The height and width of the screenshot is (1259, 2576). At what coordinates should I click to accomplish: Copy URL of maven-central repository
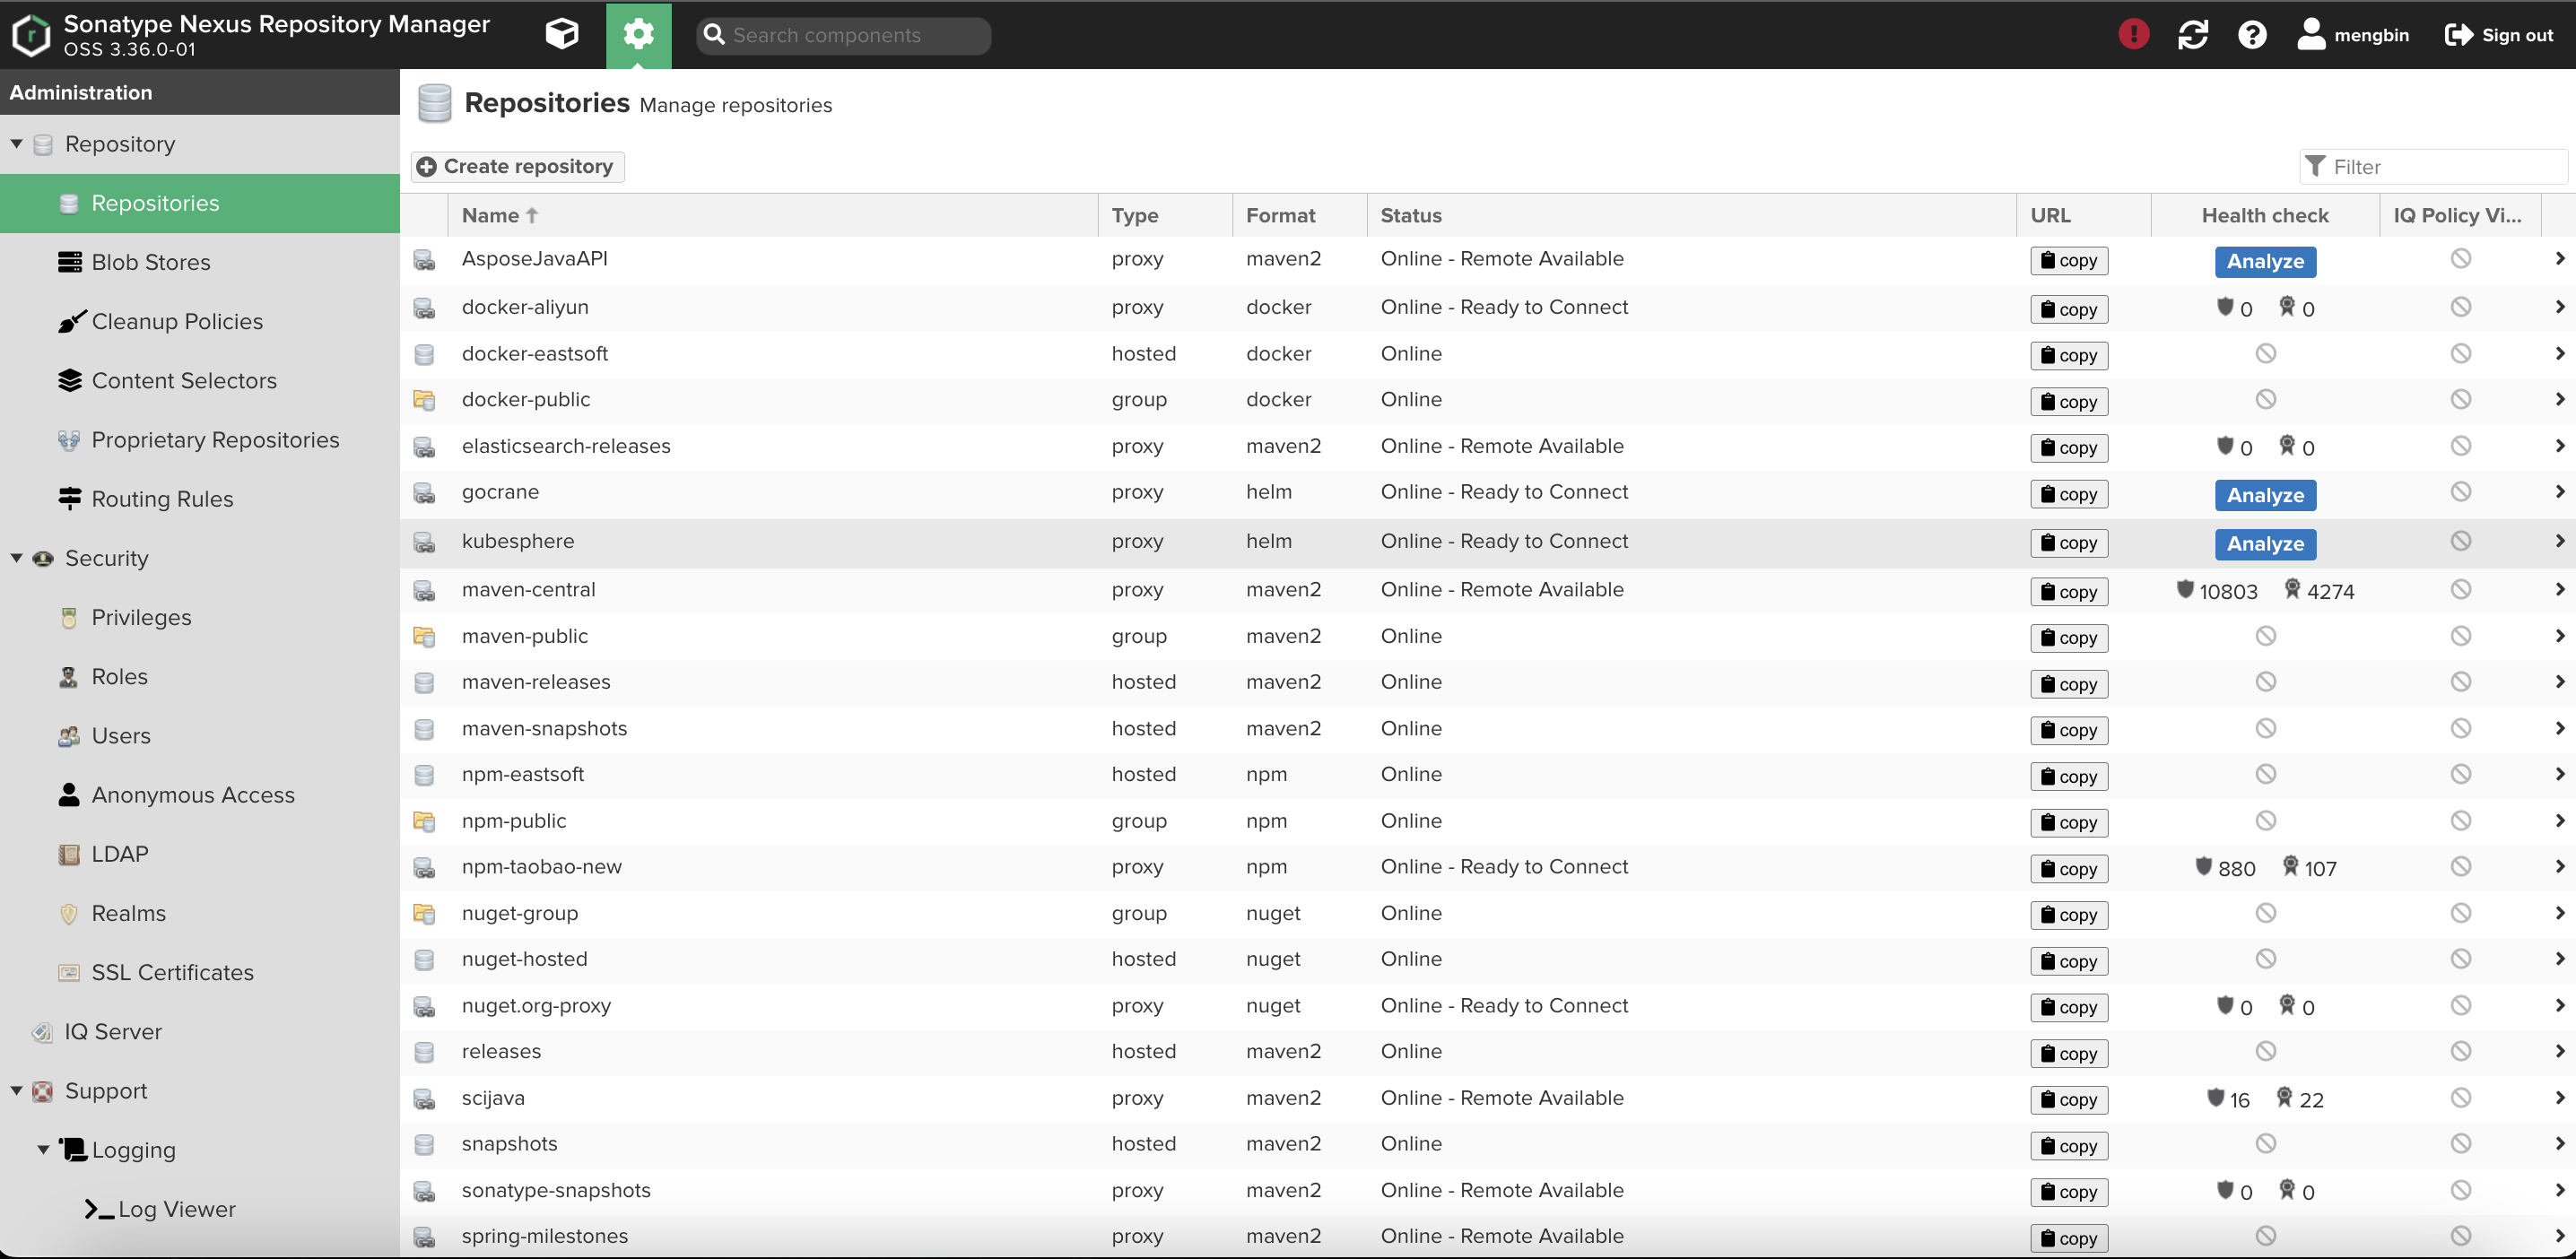[2069, 591]
